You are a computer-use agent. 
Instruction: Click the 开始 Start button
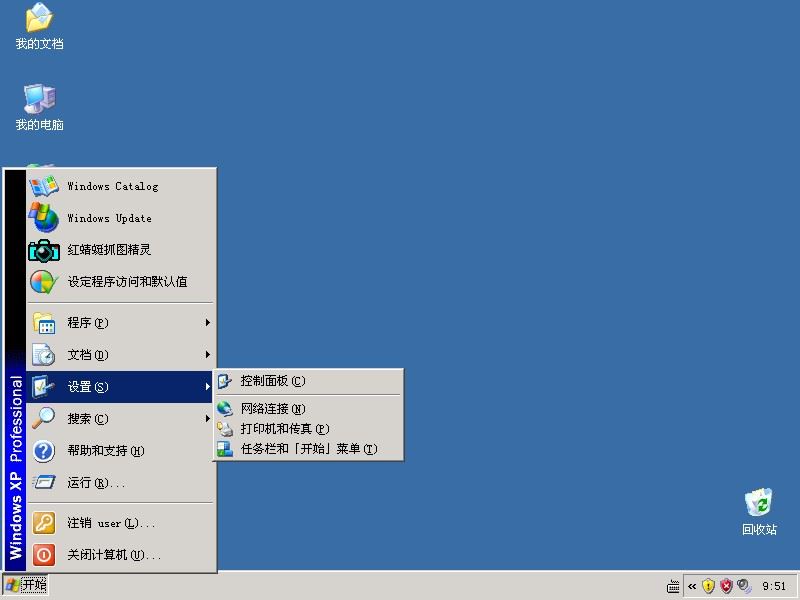point(25,585)
